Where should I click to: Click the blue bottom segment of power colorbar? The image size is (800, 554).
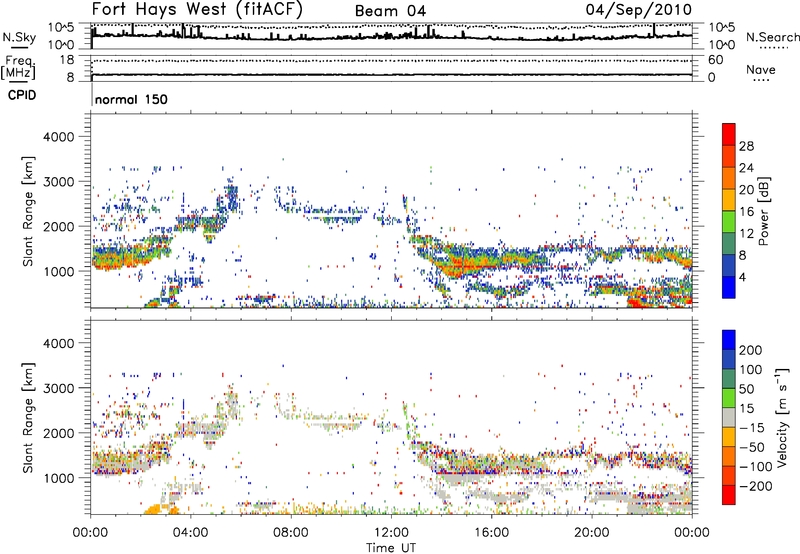(x=729, y=287)
